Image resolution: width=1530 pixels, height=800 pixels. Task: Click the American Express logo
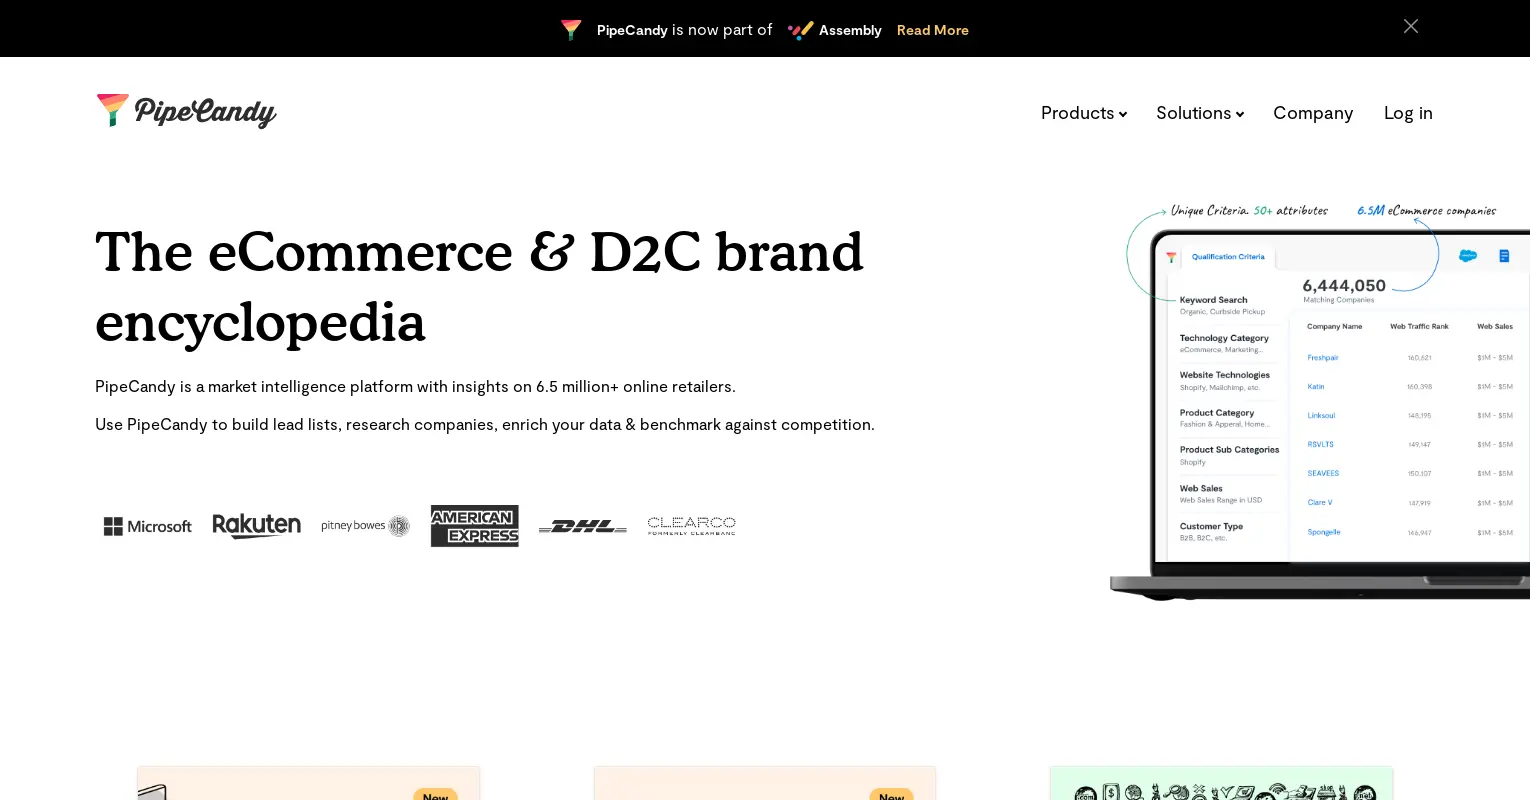[475, 526]
